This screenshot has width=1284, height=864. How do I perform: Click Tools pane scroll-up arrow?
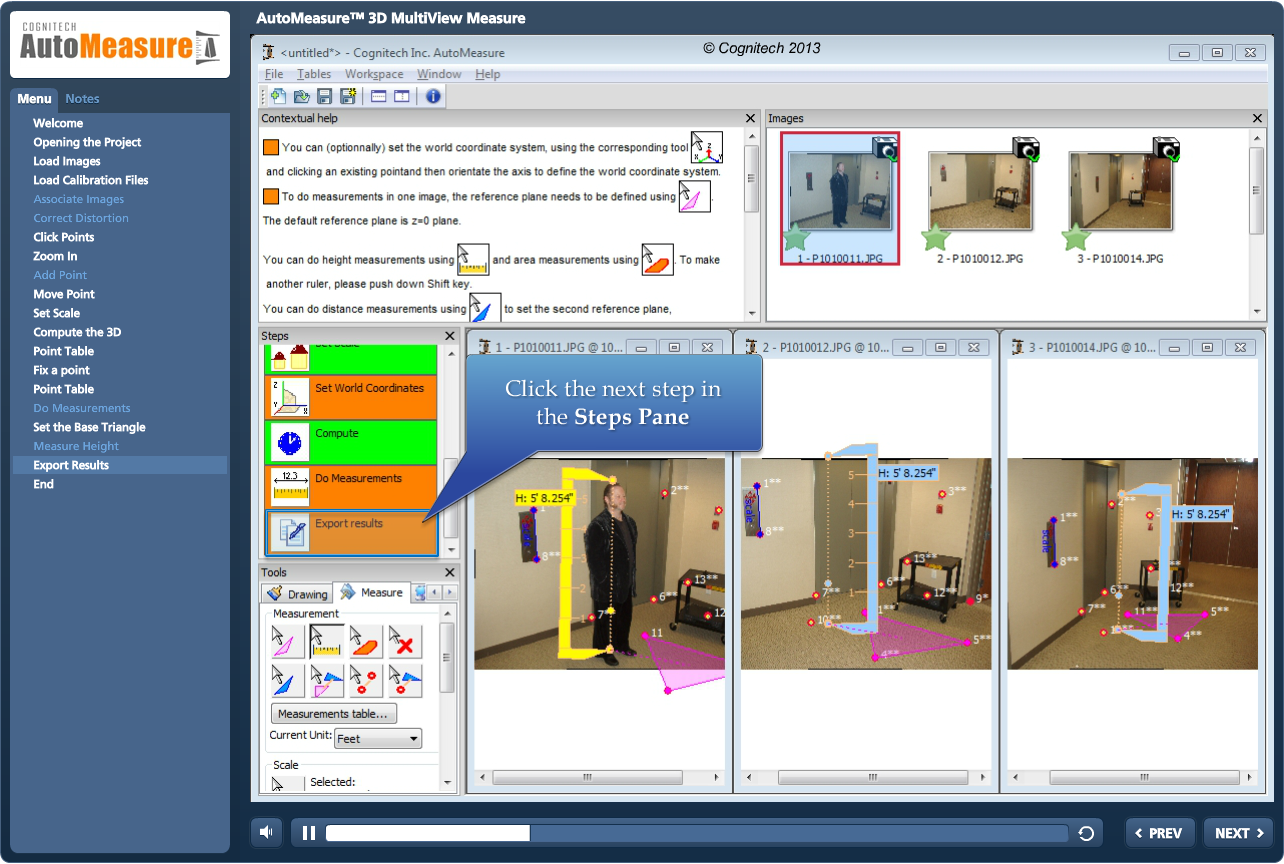[x=447, y=615]
